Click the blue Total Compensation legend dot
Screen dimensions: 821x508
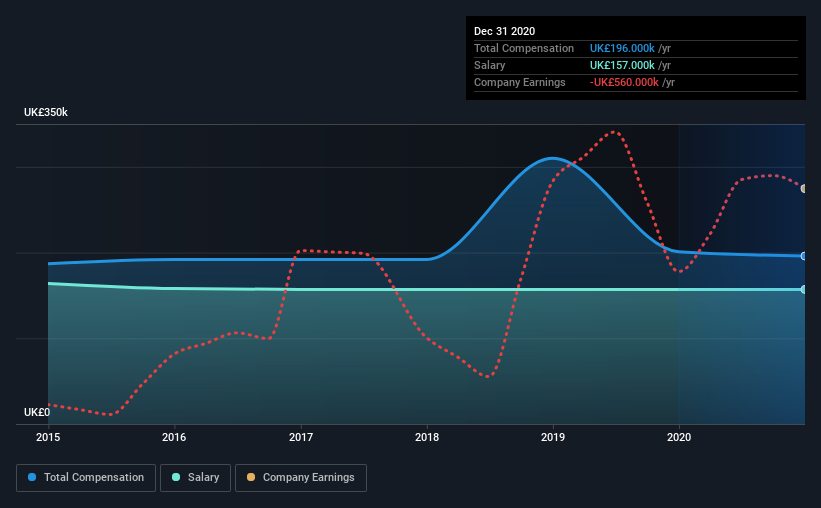[x=32, y=477]
